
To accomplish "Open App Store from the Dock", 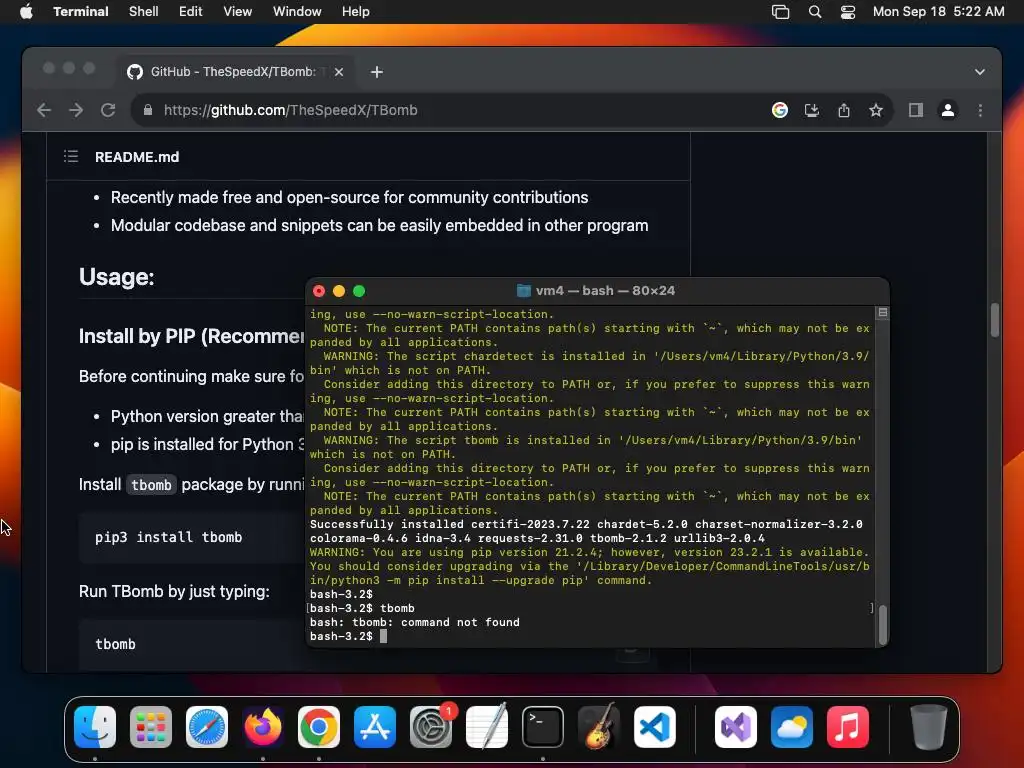I will tap(375, 727).
